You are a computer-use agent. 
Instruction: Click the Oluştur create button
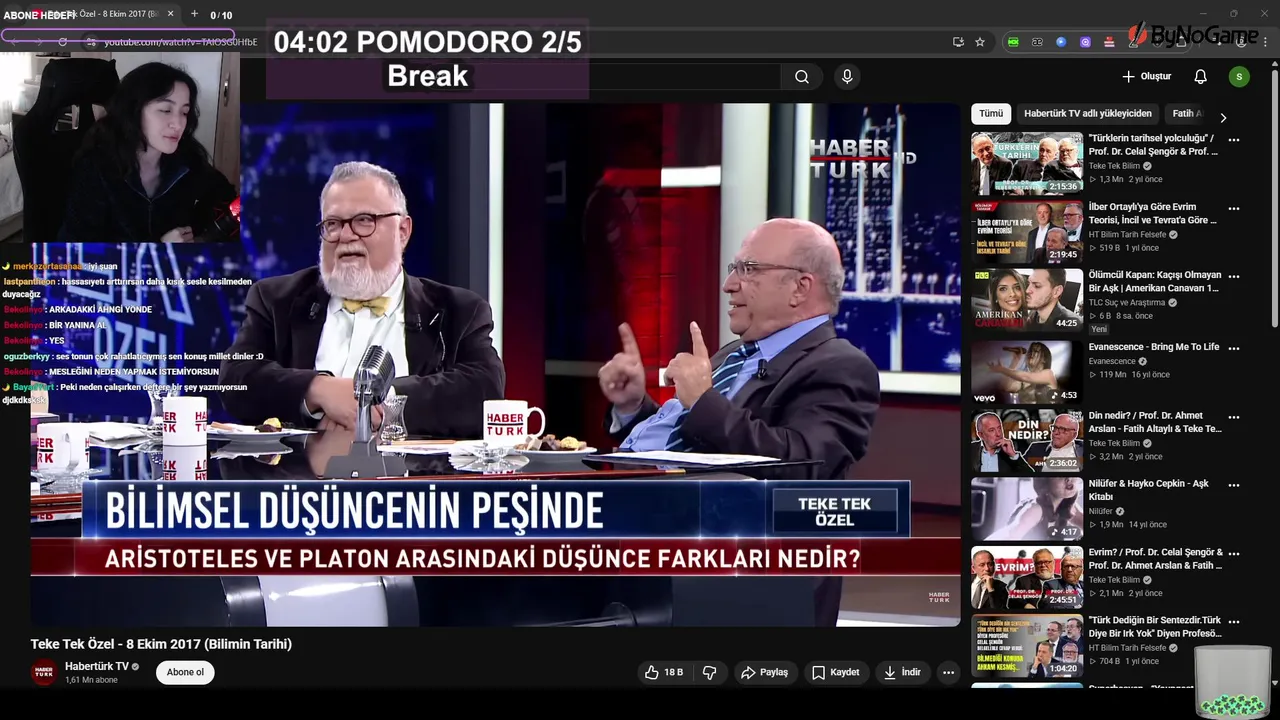pyautogui.click(x=1146, y=77)
